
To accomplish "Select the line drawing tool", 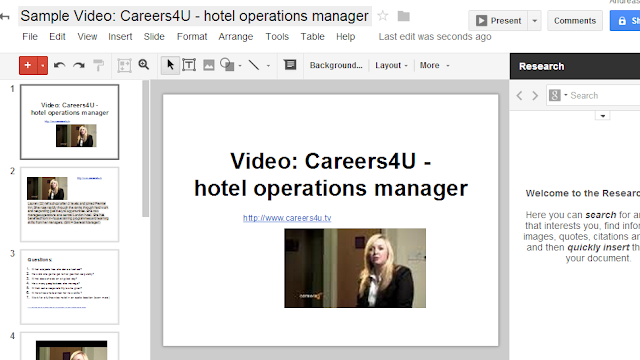I will 254,65.
